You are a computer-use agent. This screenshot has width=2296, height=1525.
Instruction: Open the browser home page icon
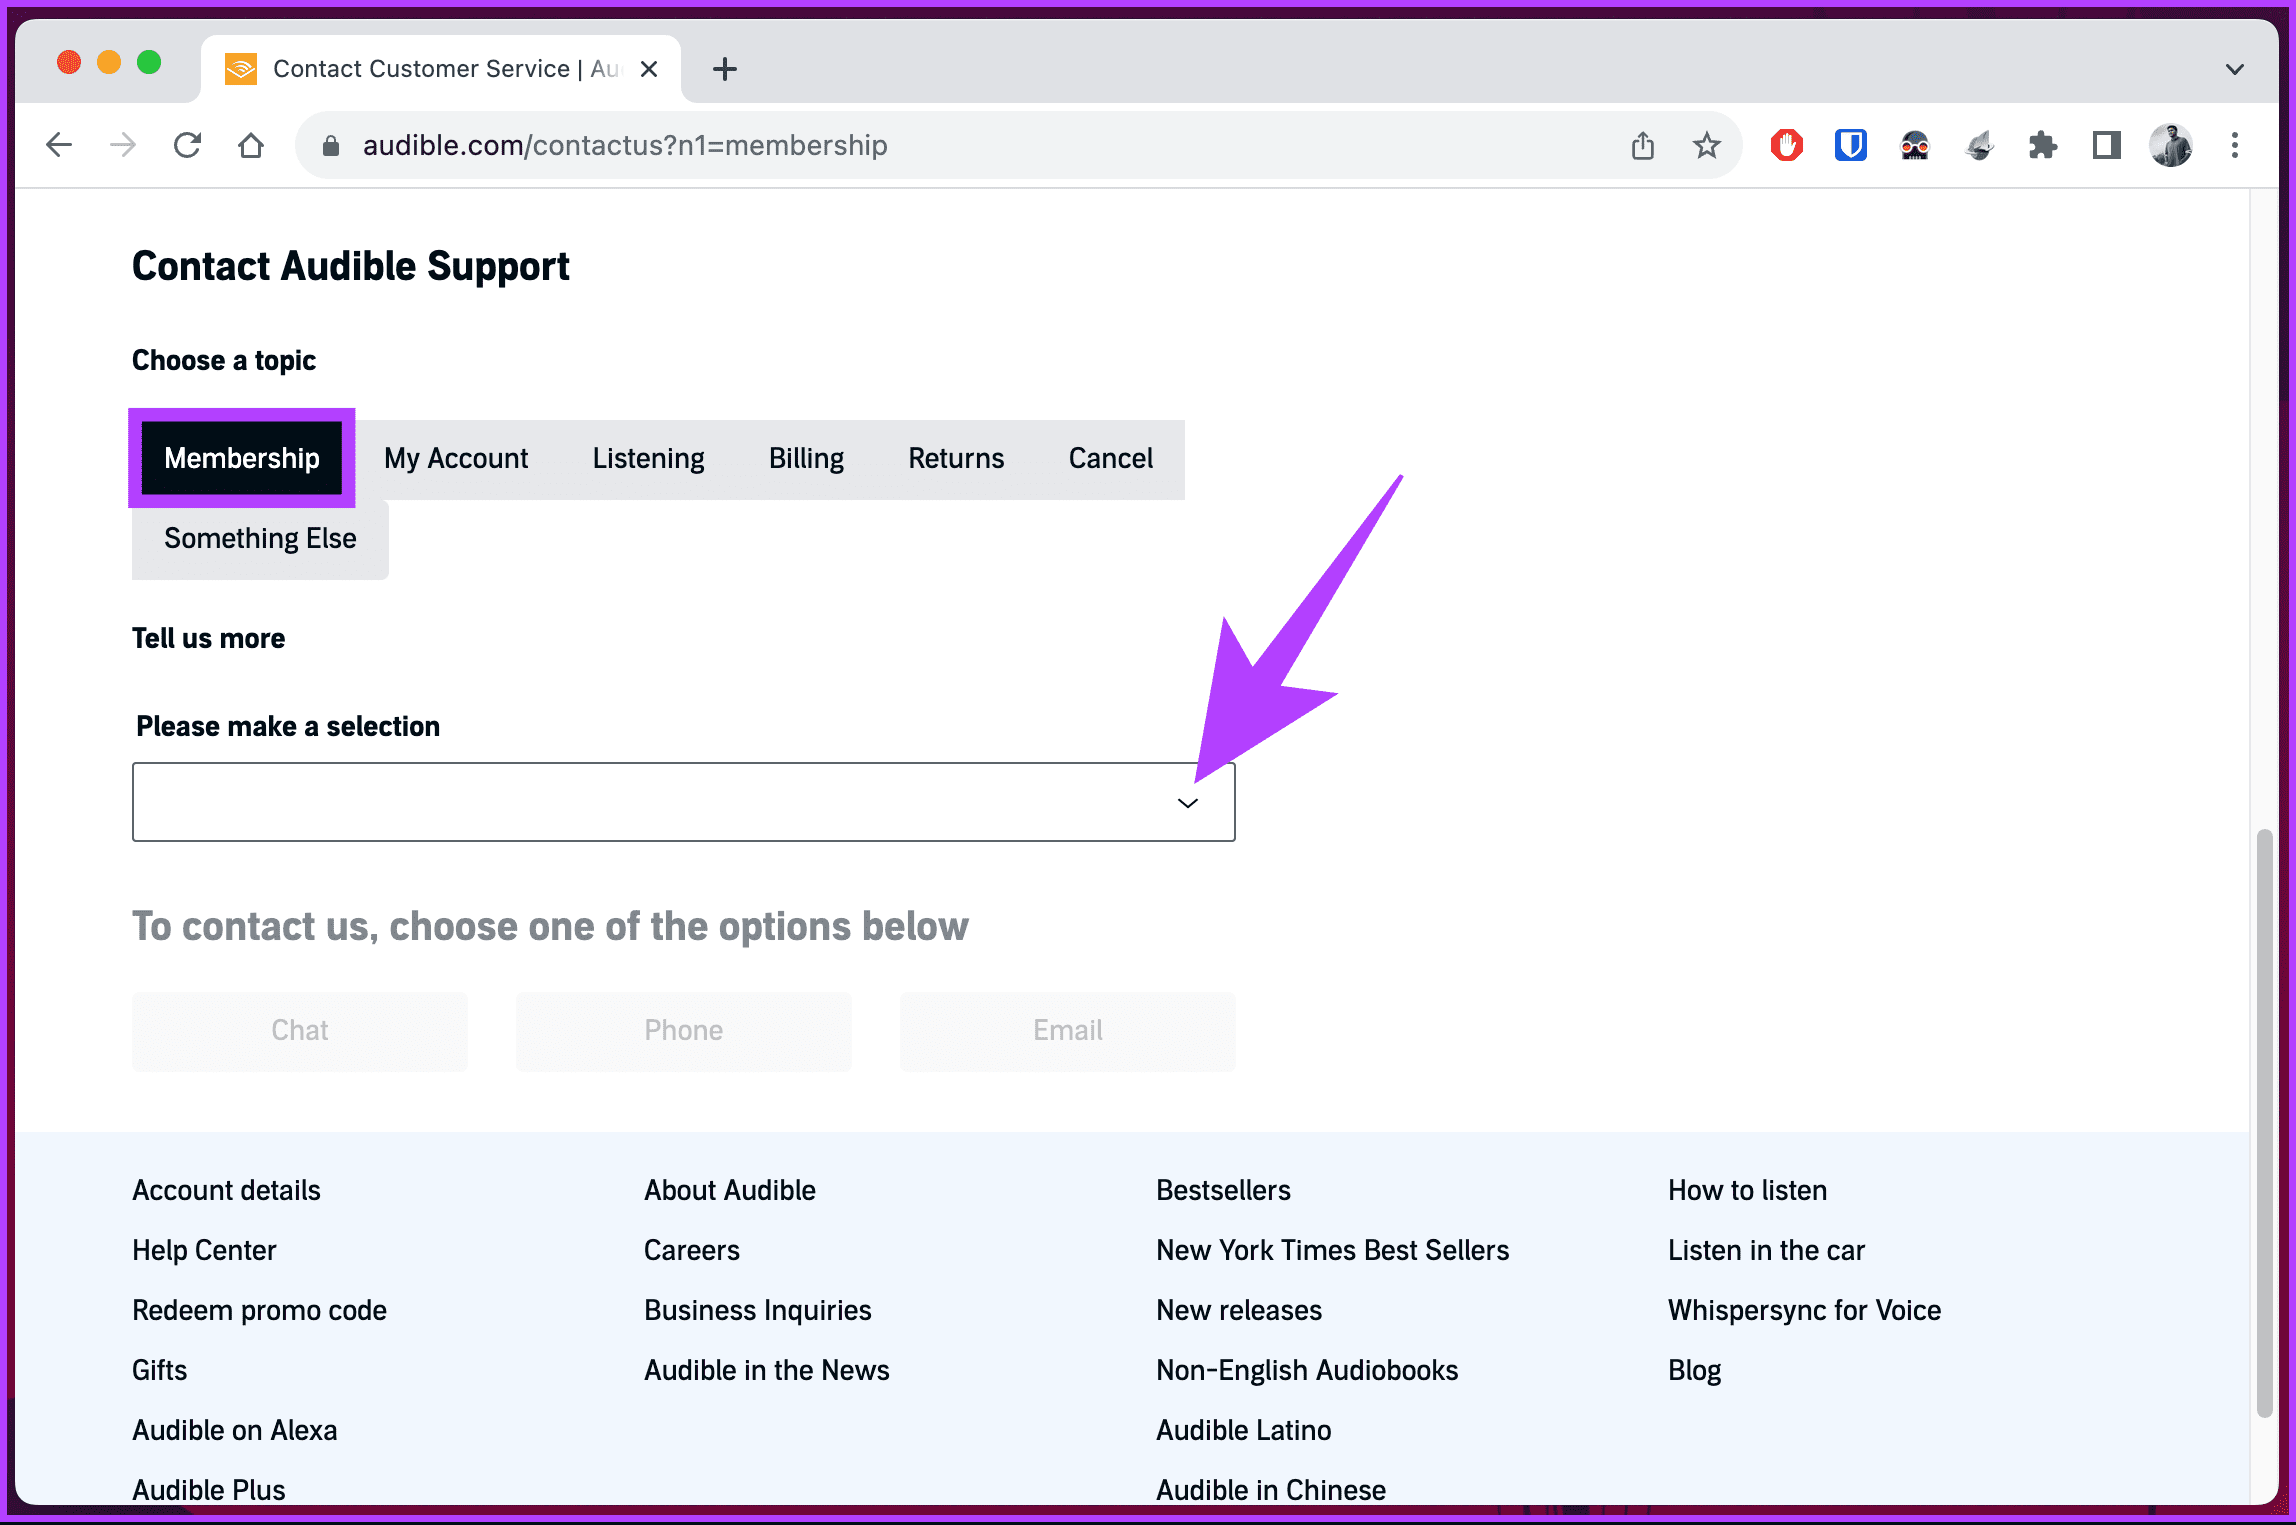(x=251, y=146)
